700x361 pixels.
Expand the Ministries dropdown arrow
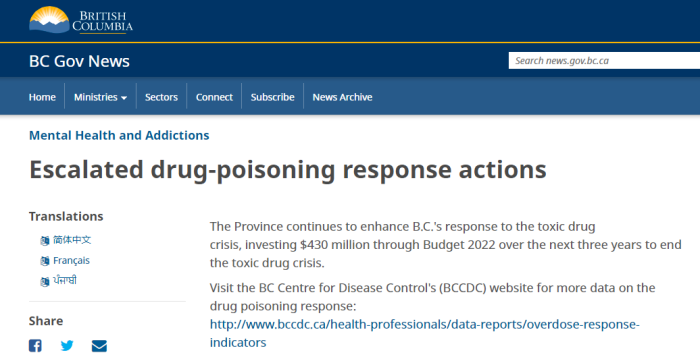pyautogui.click(x=124, y=98)
